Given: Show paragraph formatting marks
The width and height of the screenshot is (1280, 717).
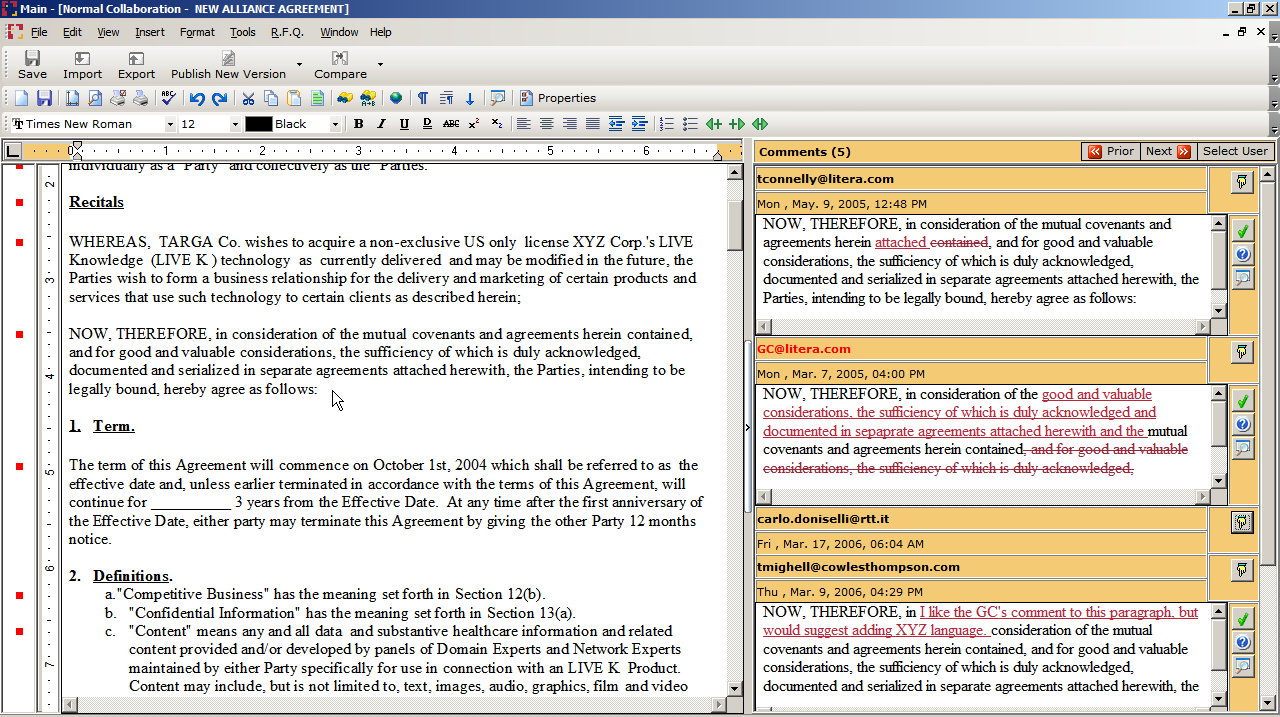Looking at the screenshot, I should tap(422, 98).
